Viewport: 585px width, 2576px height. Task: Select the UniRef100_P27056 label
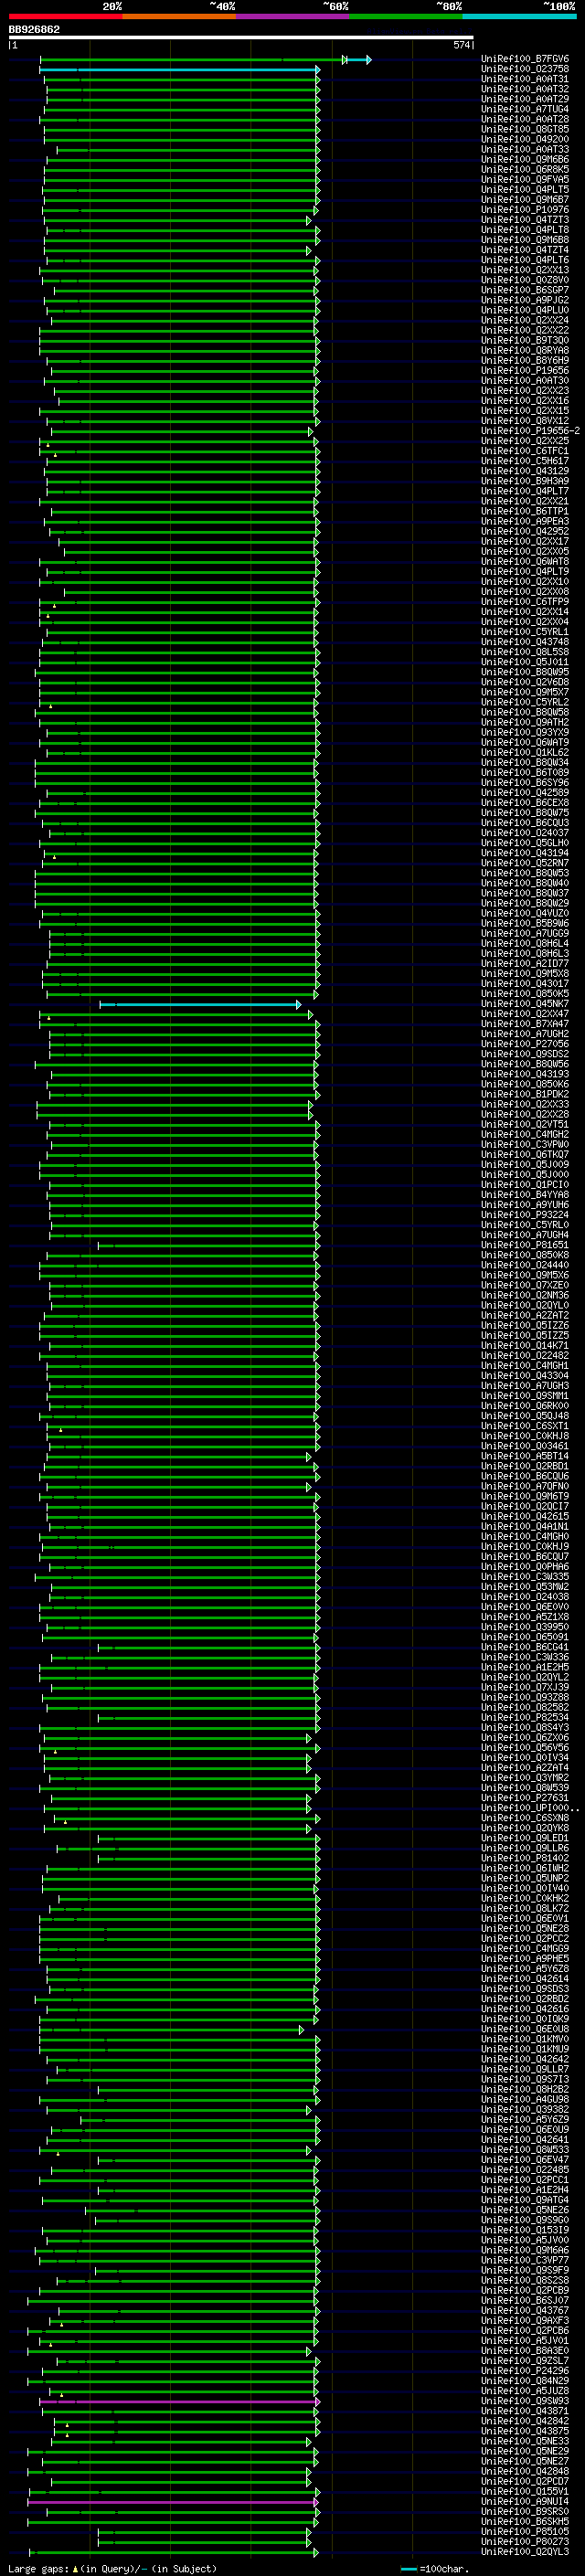click(x=524, y=1044)
